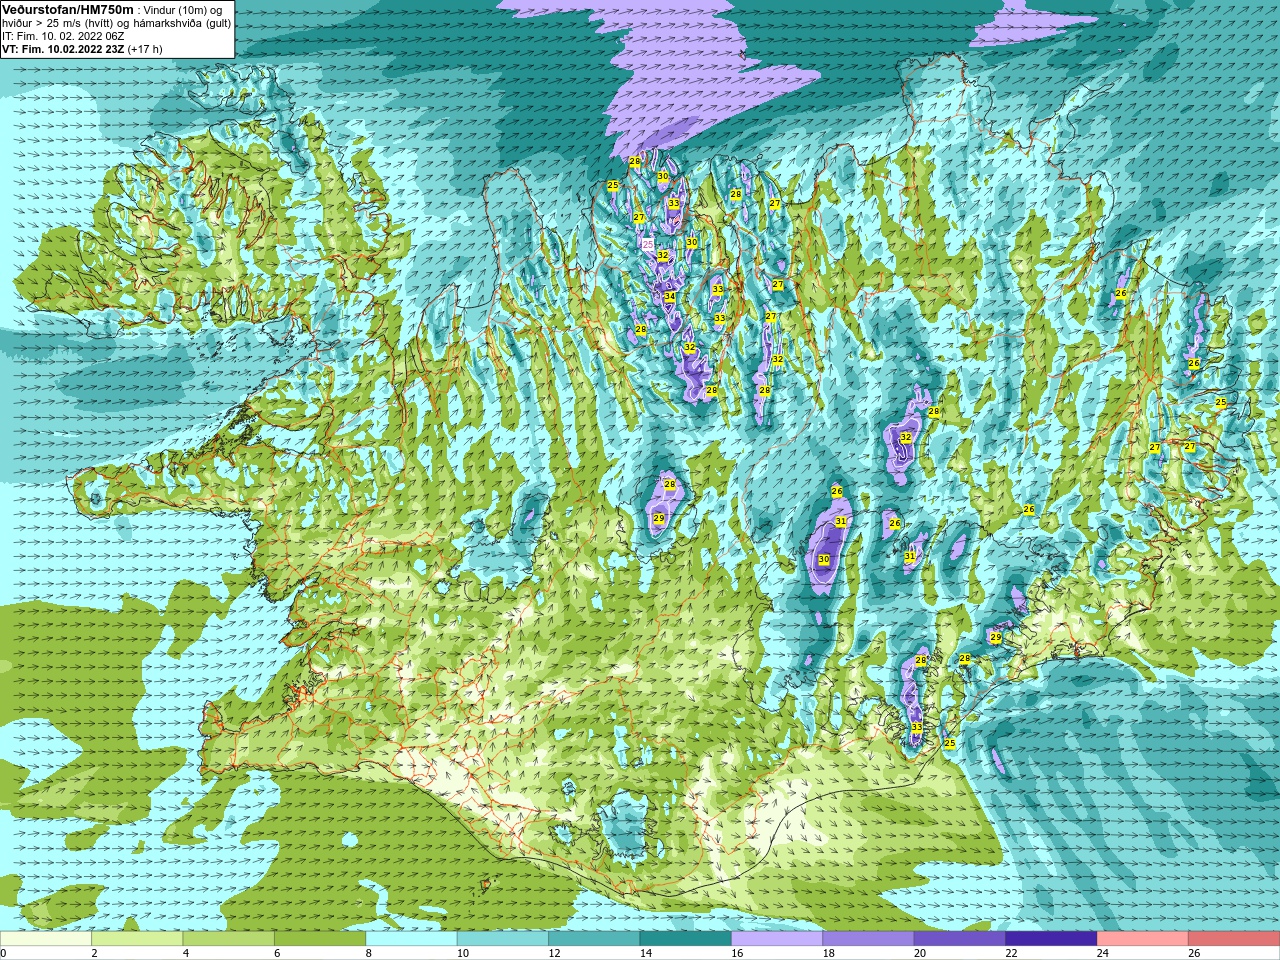This screenshot has height=960, width=1280.
Task: Click the legend scale number "4"
Action: point(185,954)
